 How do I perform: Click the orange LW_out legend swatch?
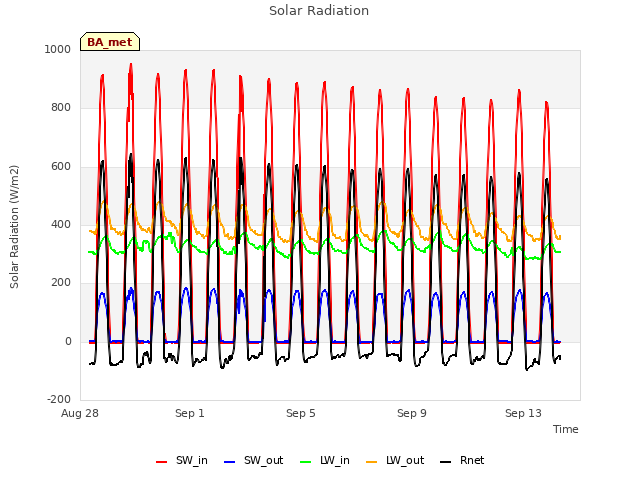pyautogui.click(x=371, y=462)
